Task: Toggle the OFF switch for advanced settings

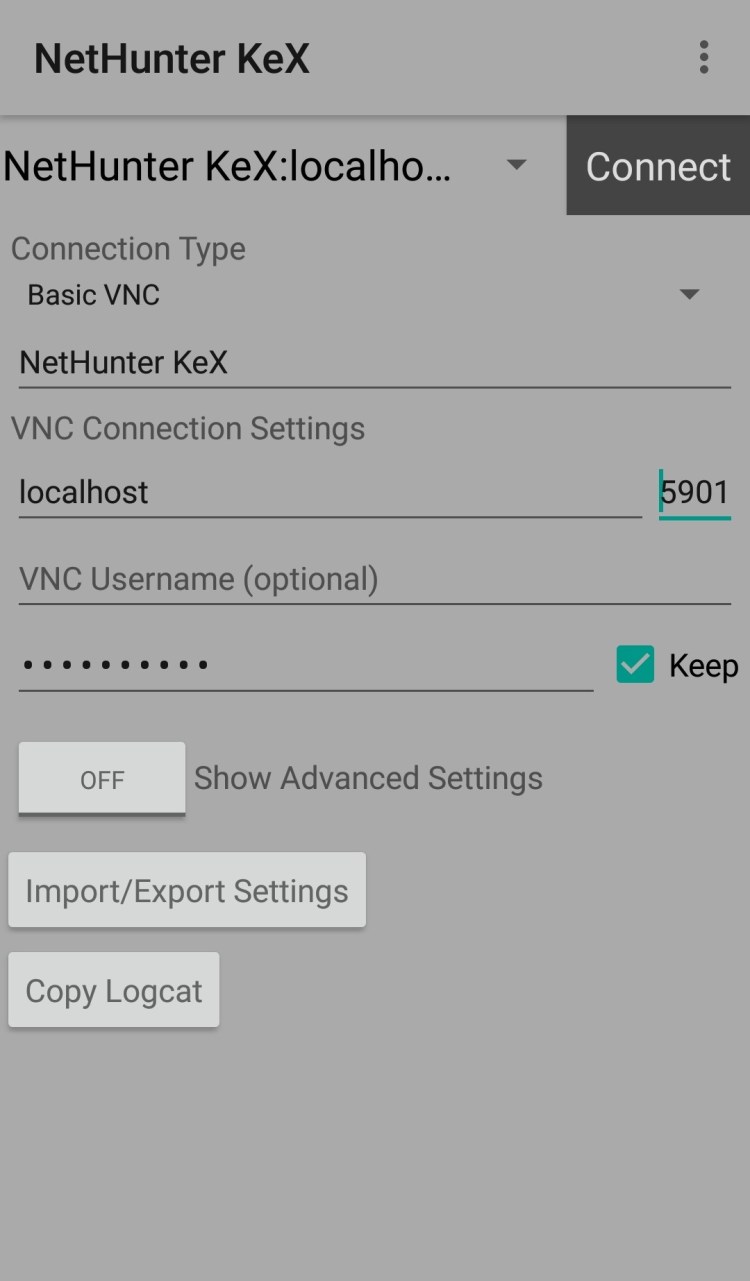Action: coord(102,779)
